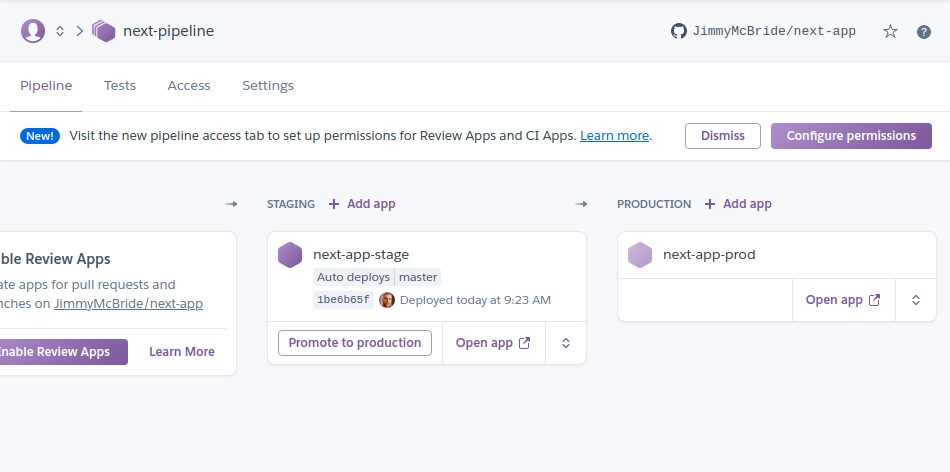The width and height of the screenshot is (950, 472).
Task: Add app to the Staging stage
Action: [362, 204]
